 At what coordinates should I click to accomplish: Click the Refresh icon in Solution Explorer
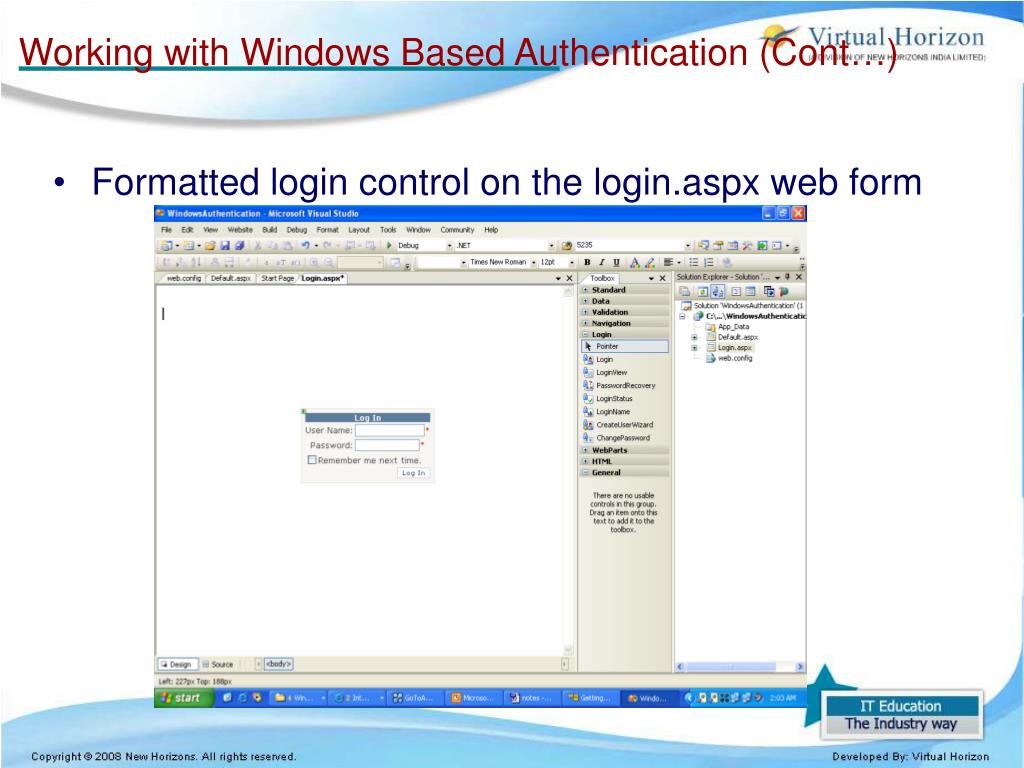(703, 292)
